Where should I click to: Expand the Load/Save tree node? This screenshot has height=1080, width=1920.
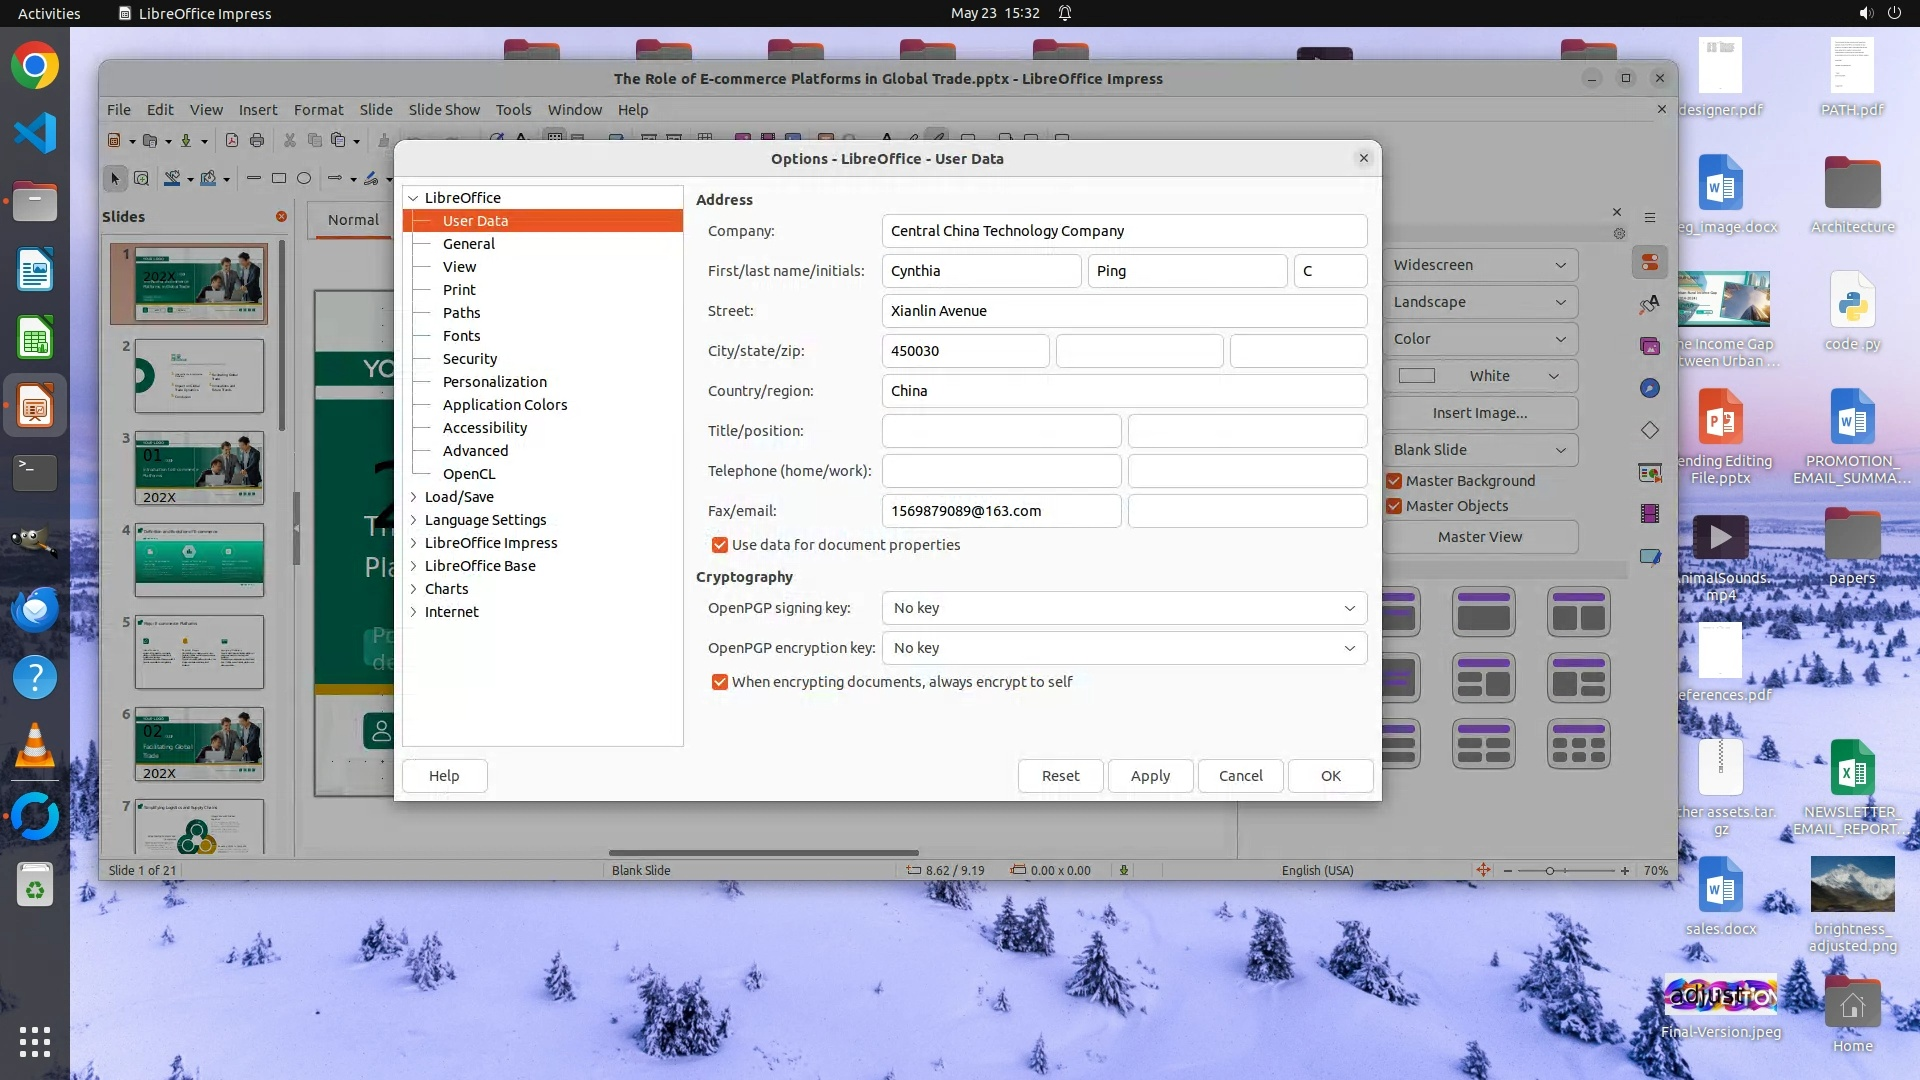pos(414,497)
